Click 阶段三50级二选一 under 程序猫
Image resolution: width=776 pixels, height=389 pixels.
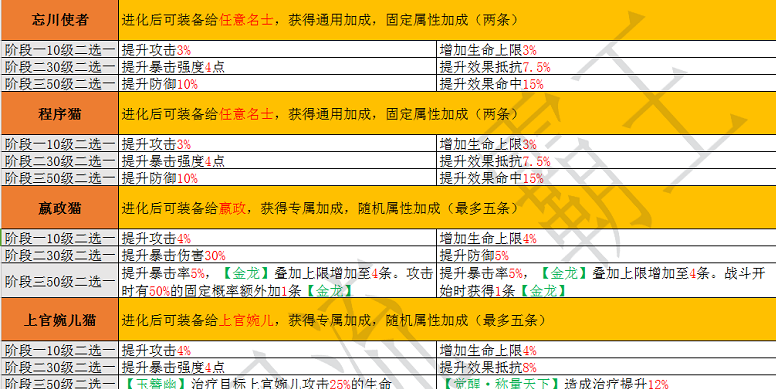click(x=59, y=177)
